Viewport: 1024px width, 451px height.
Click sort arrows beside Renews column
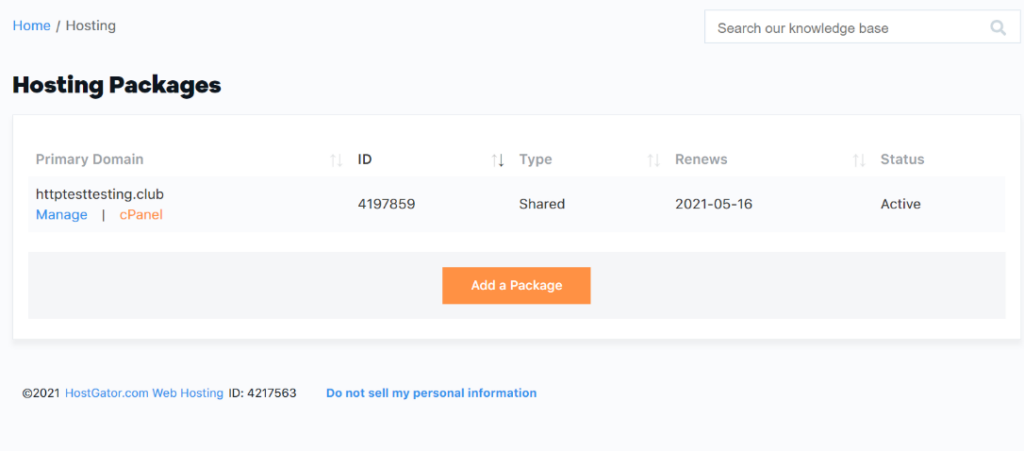tap(859, 160)
